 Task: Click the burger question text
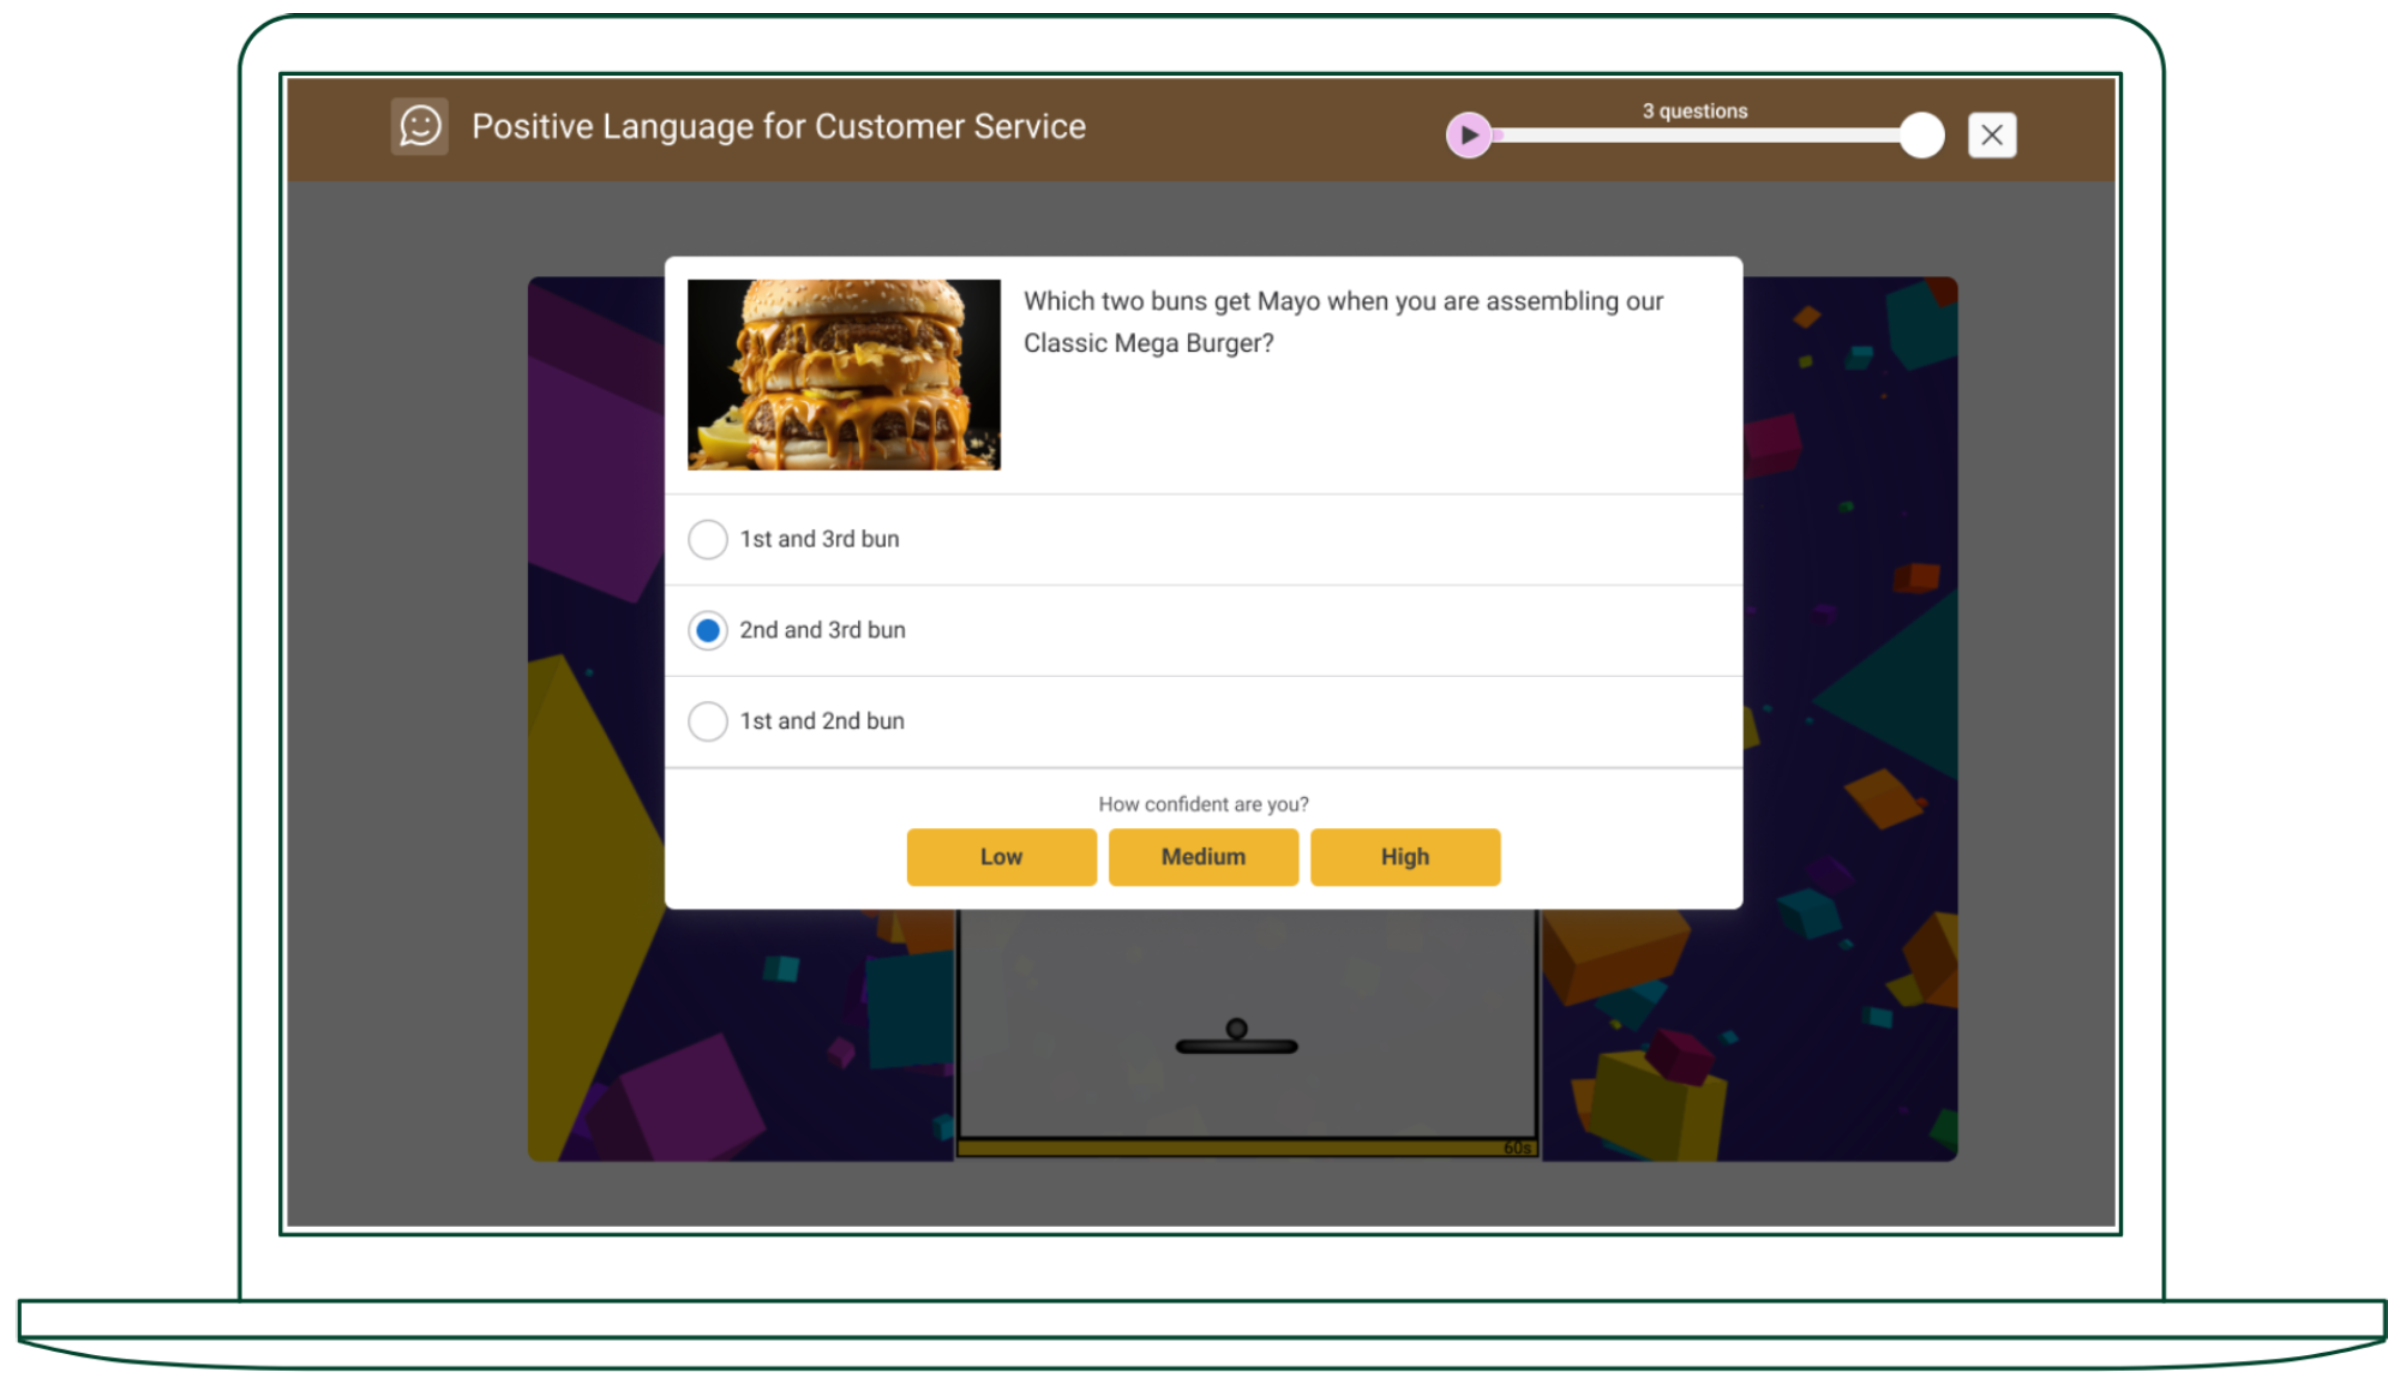coord(1342,321)
